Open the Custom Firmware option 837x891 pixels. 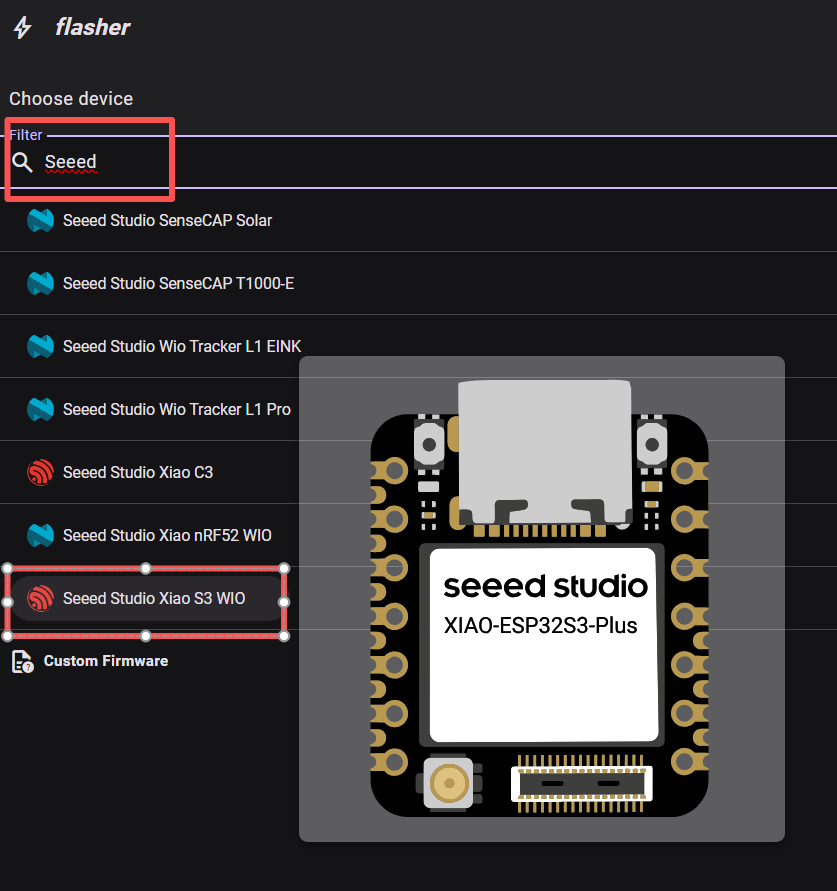click(105, 661)
